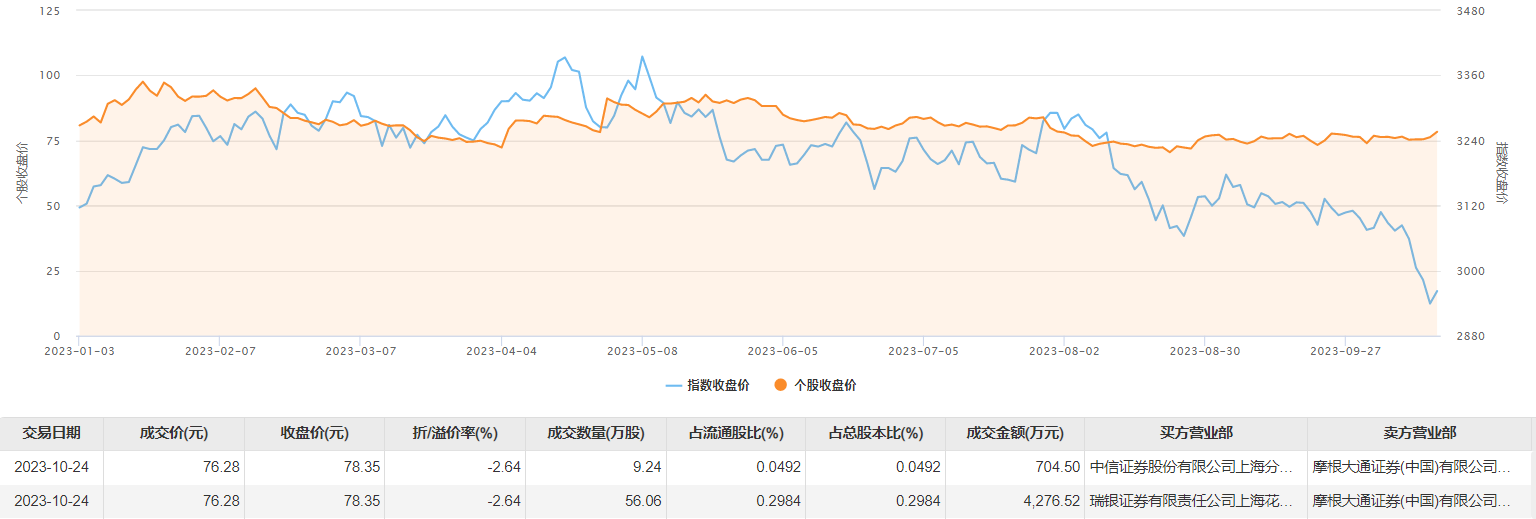Screen dimensions: 1536x519
Task: Select the 收盘价(元) column header
Action: [314, 433]
